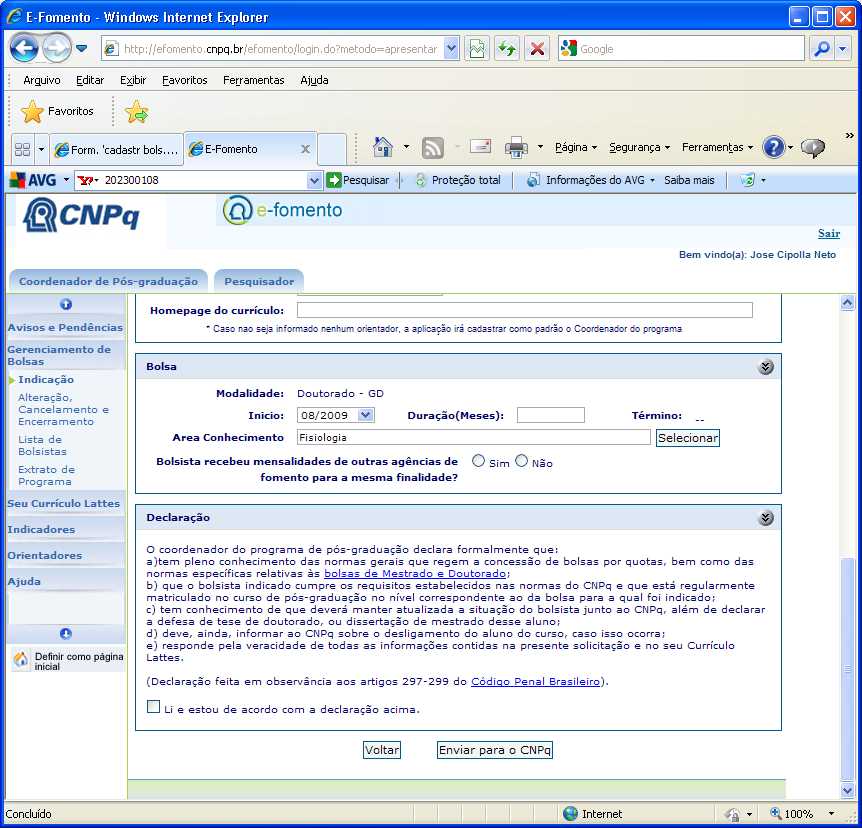Click the blue help question mark icon

click(773, 147)
